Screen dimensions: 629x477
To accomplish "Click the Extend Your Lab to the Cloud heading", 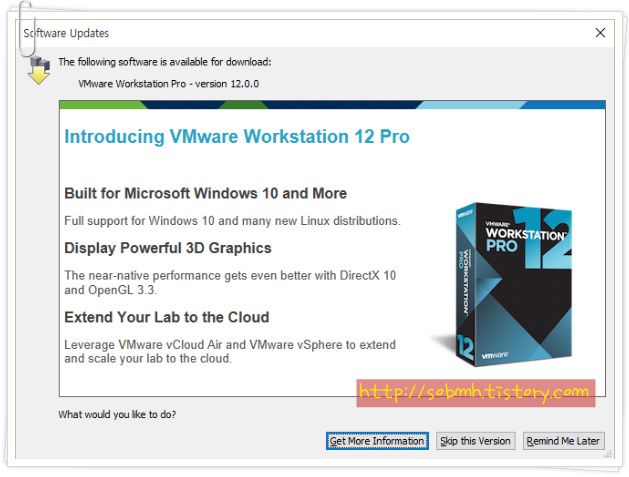I will point(166,317).
